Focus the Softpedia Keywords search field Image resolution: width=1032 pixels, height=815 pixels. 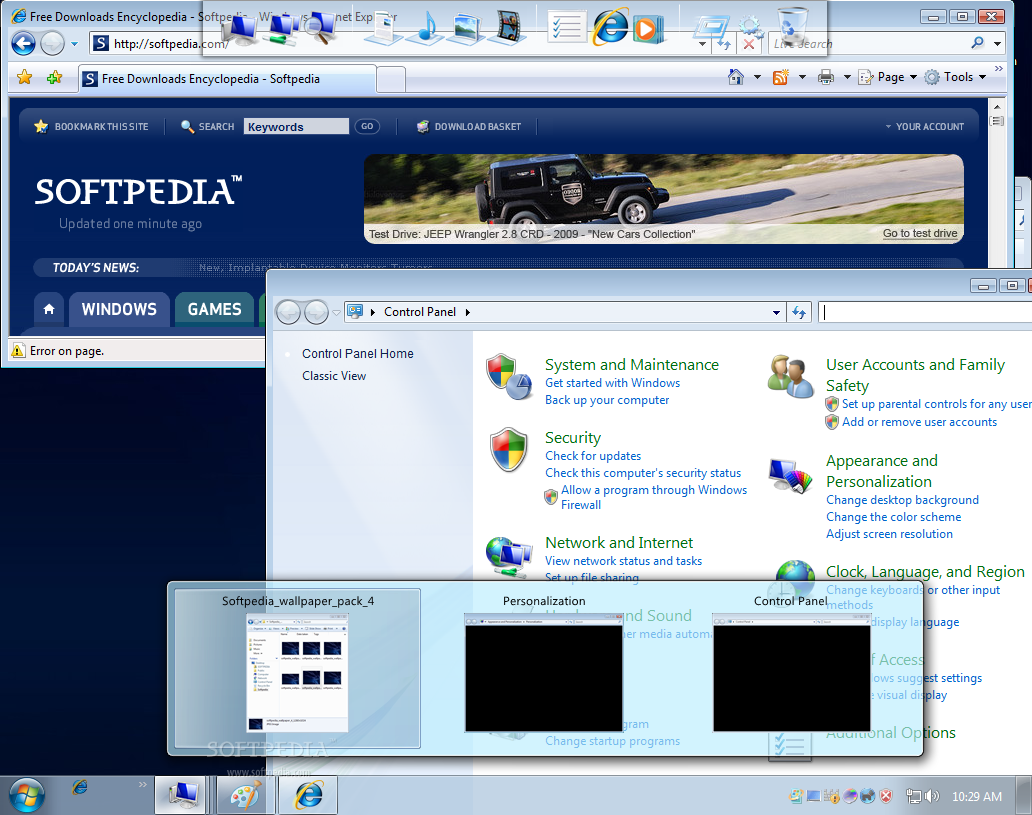(296, 126)
